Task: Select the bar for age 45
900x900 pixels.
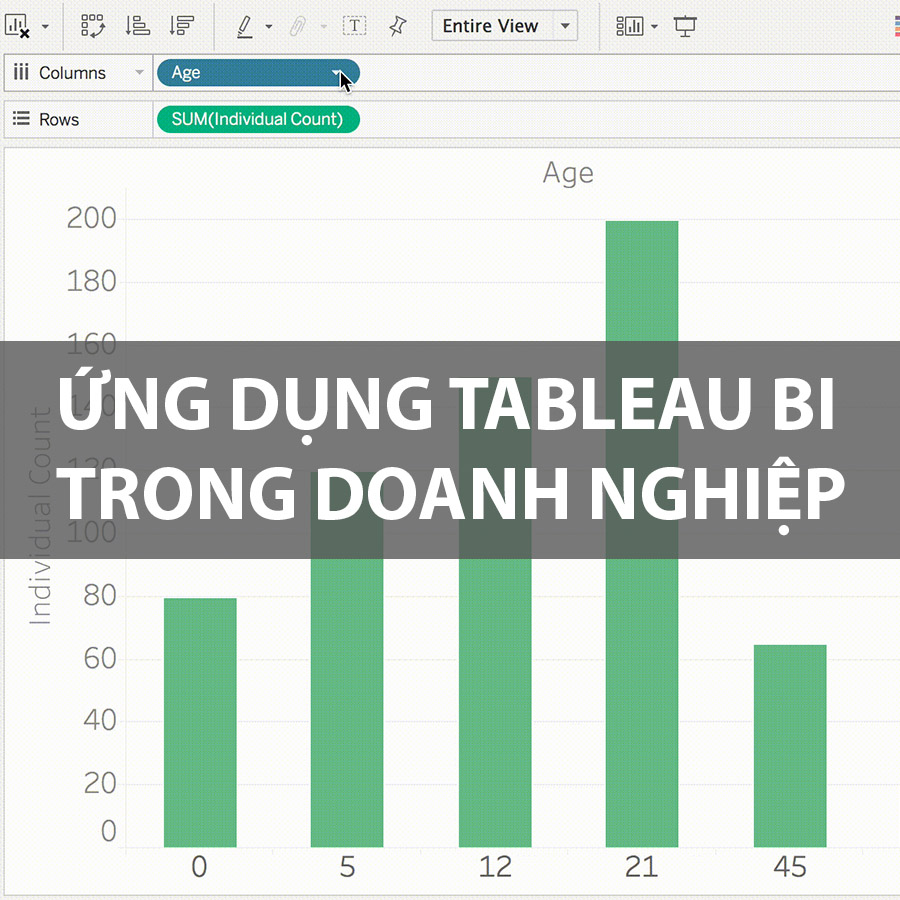Action: click(790, 746)
